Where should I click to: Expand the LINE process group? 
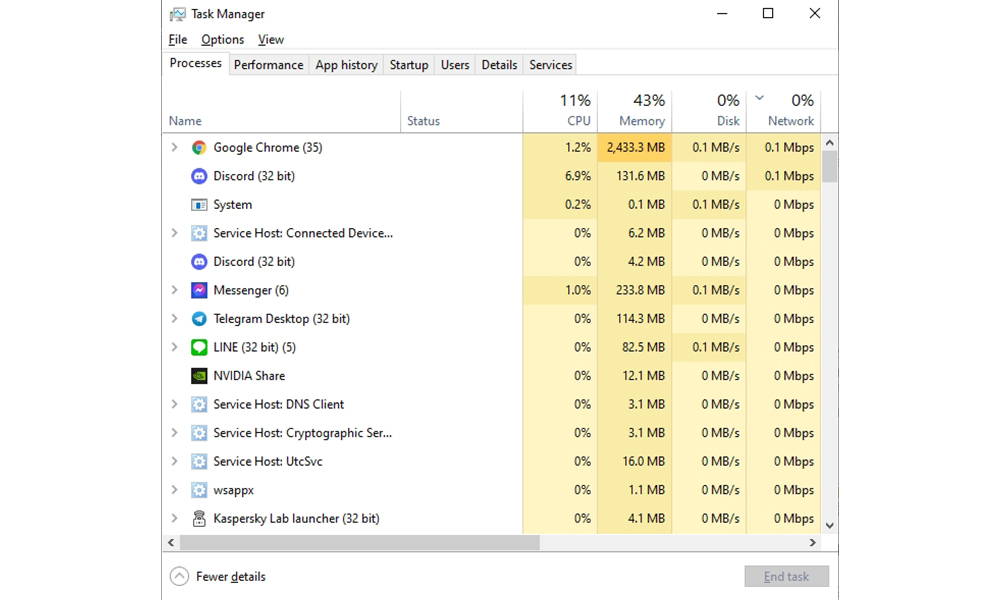tap(174, 348)
